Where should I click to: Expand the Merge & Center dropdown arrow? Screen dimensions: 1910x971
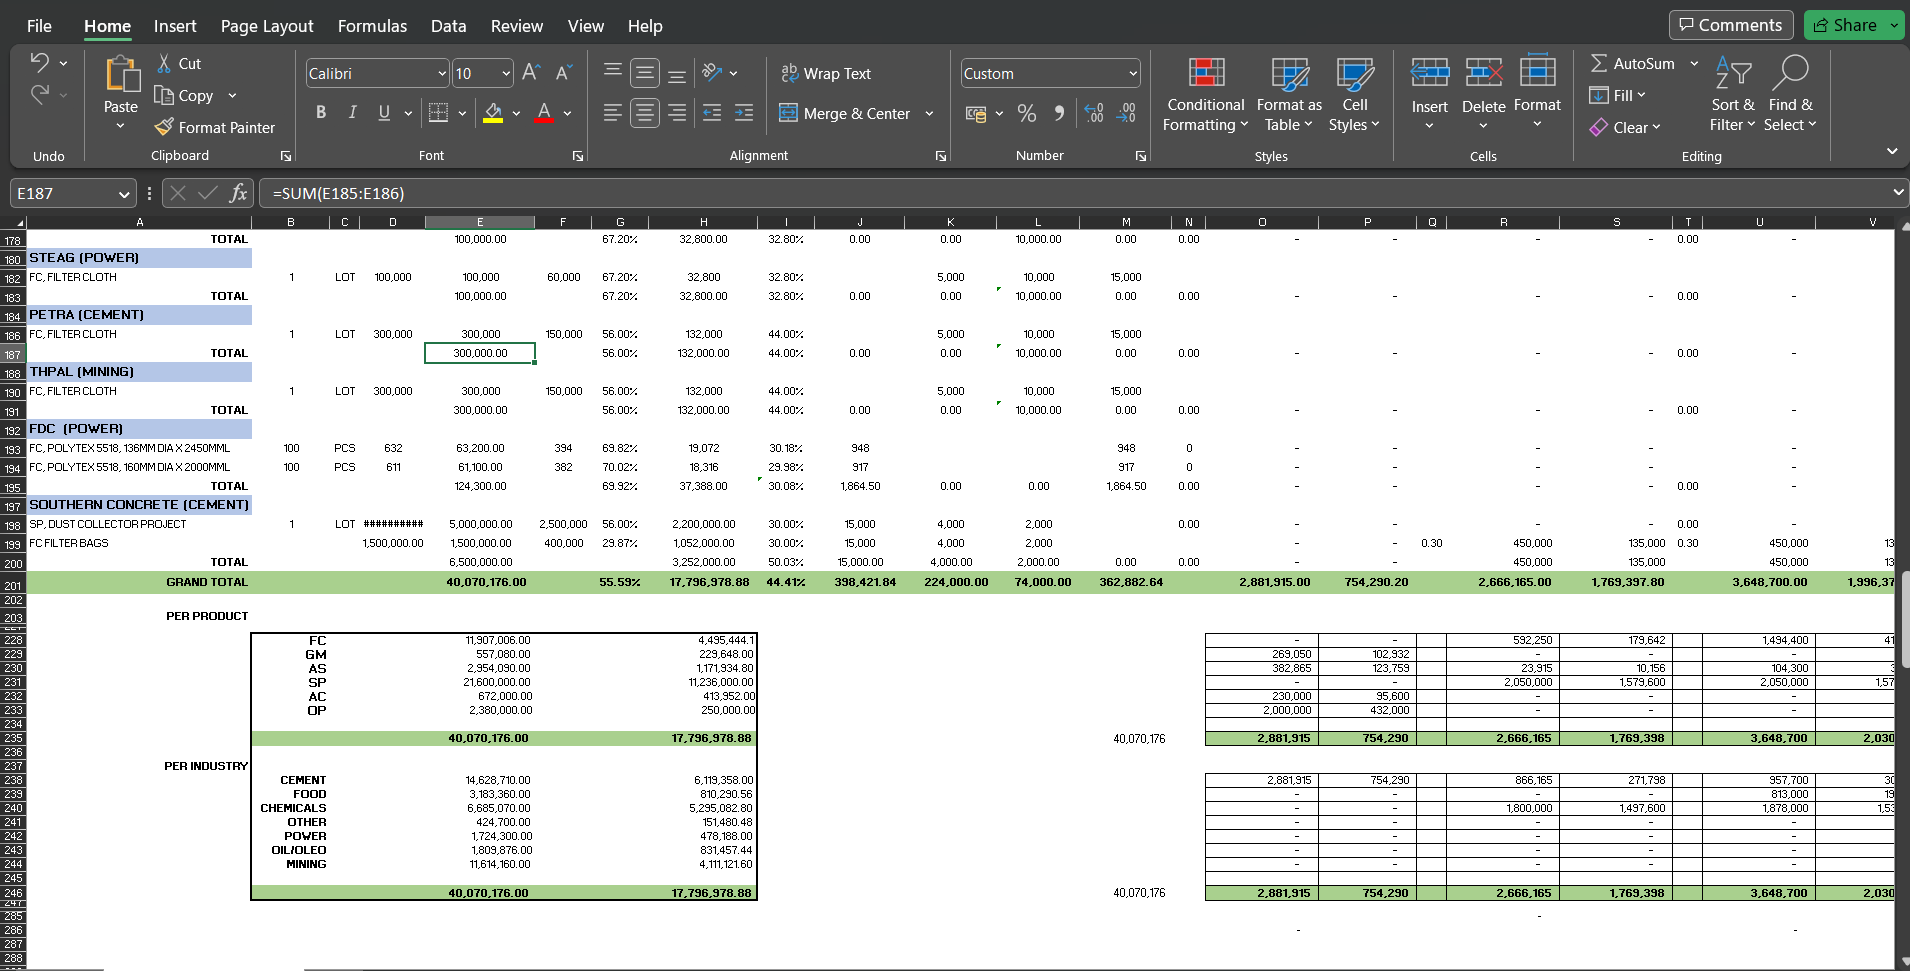pos(929,113)
